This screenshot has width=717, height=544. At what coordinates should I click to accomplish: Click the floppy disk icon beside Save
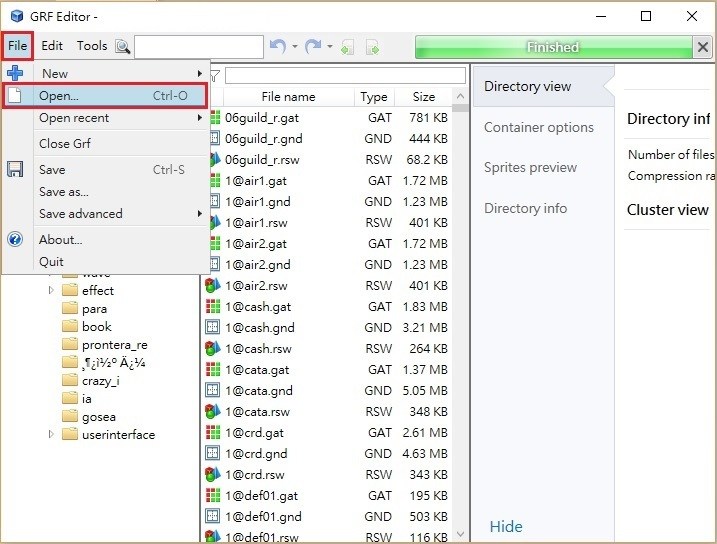15,170
